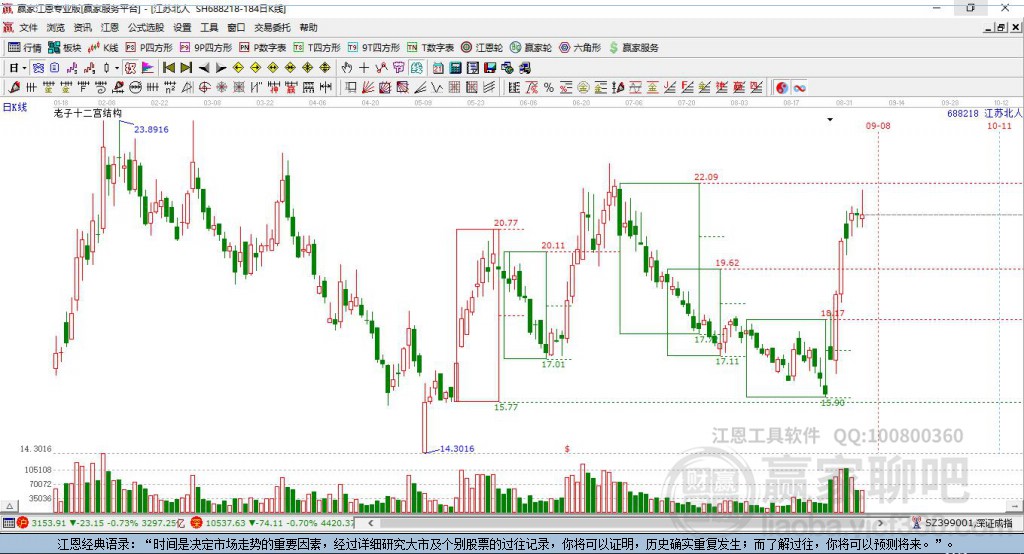This screenshot has height=554, width=1024.
Task: Click the small black chart dropdown triangle
Action: point(830,120)
